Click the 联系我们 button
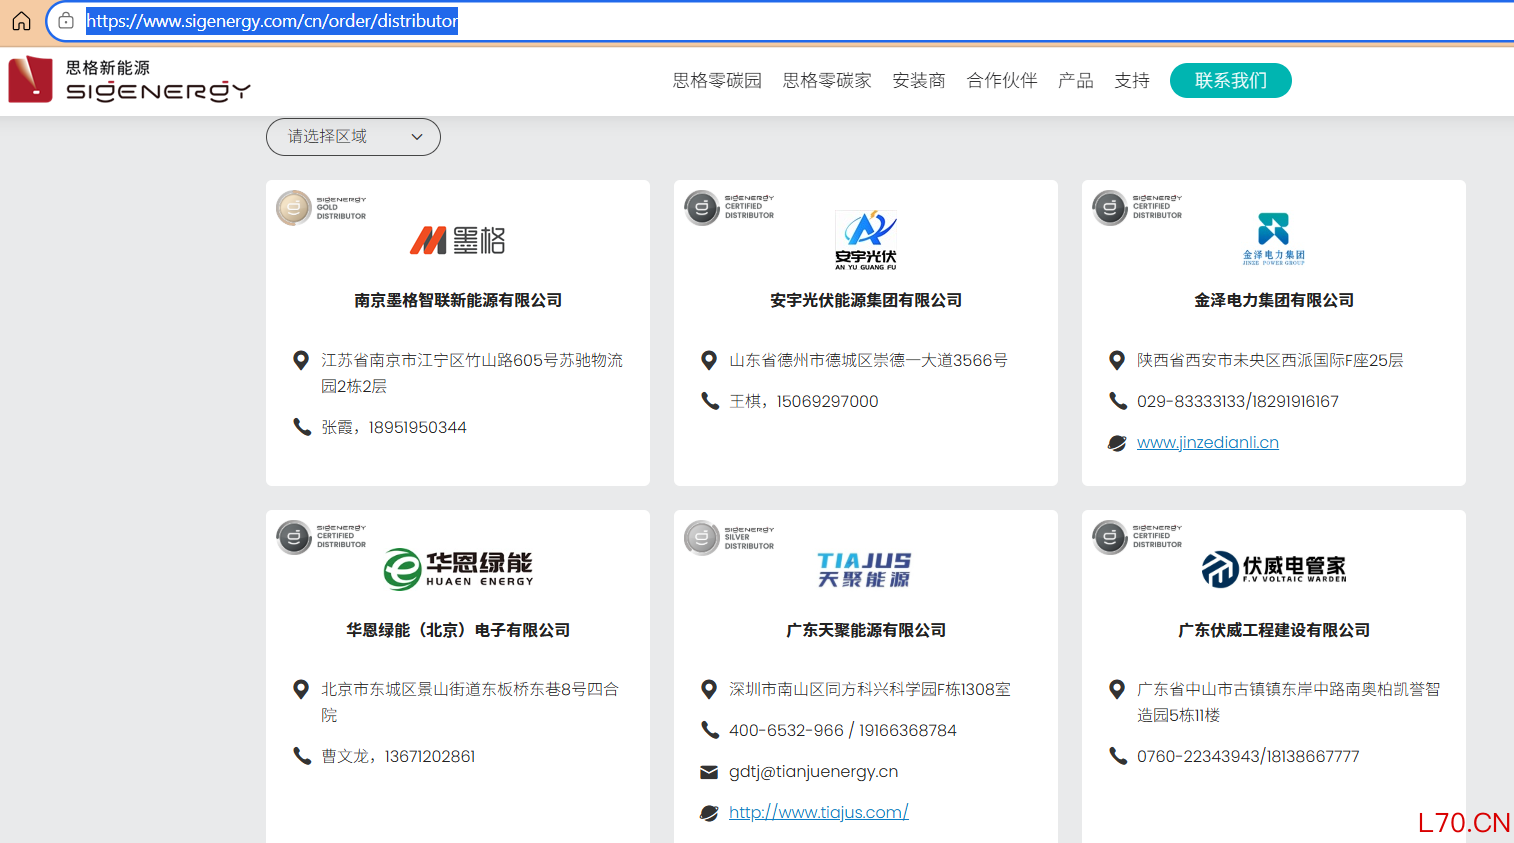This screenshot has width=1514, height=843. tap(1230, 80)
